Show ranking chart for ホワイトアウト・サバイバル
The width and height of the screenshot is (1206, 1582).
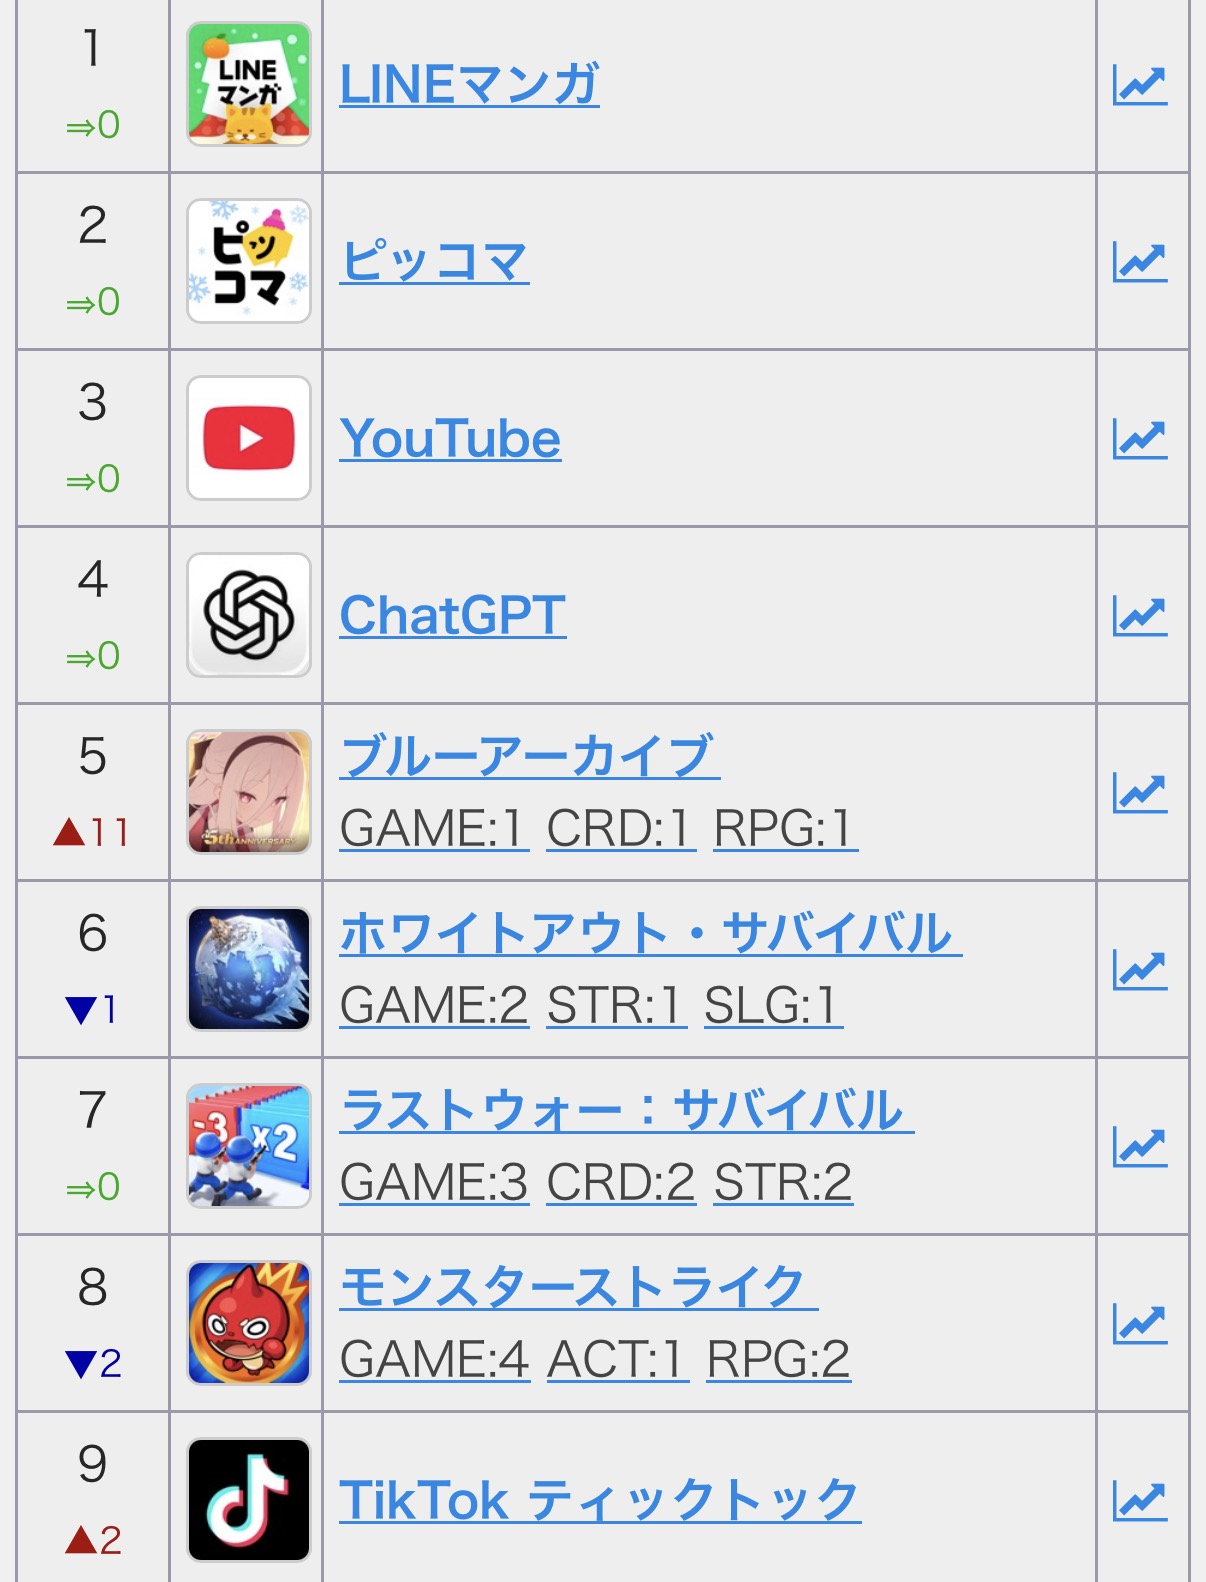(1140, 970)
